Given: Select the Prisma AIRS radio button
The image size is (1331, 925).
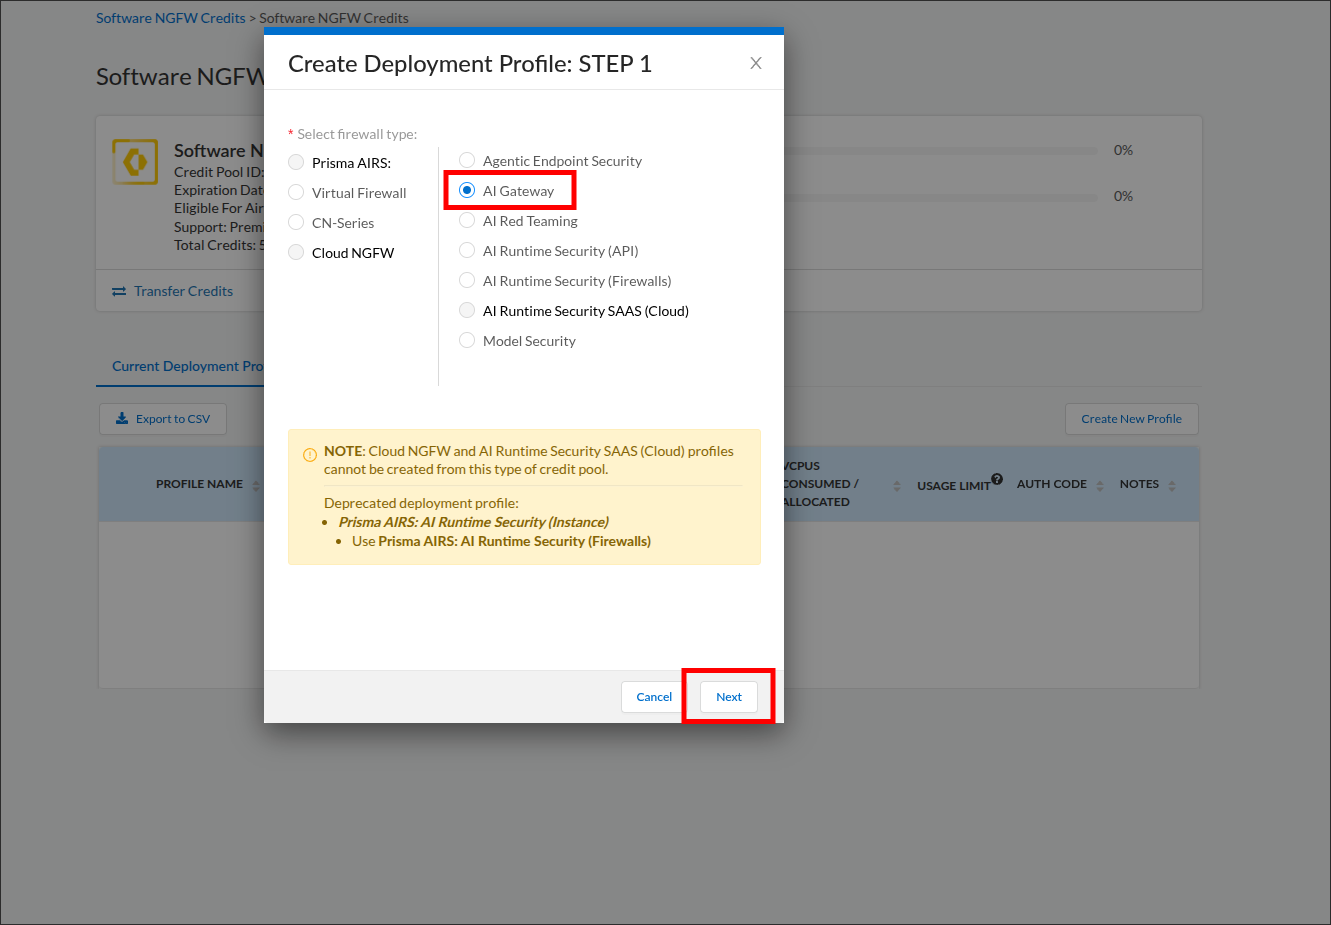Looking at the screenshot, I should [x=296, y=162].
